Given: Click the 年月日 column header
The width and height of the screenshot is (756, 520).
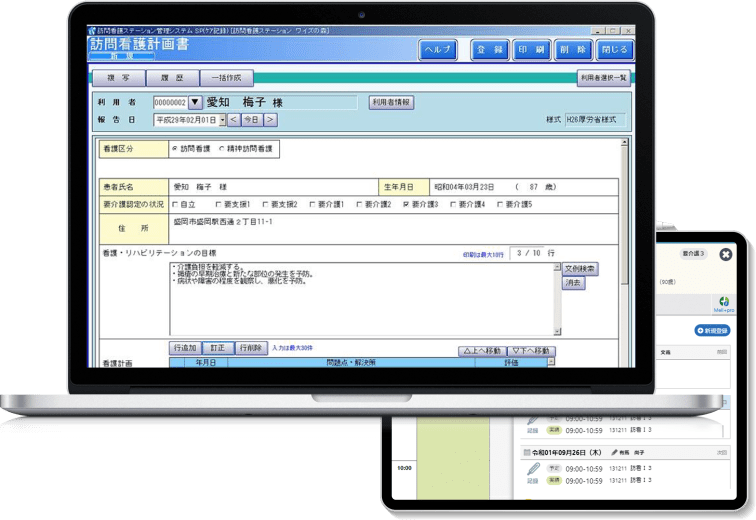Looking at the screenshot, I should pyautogui.click(x=206, y=363).
